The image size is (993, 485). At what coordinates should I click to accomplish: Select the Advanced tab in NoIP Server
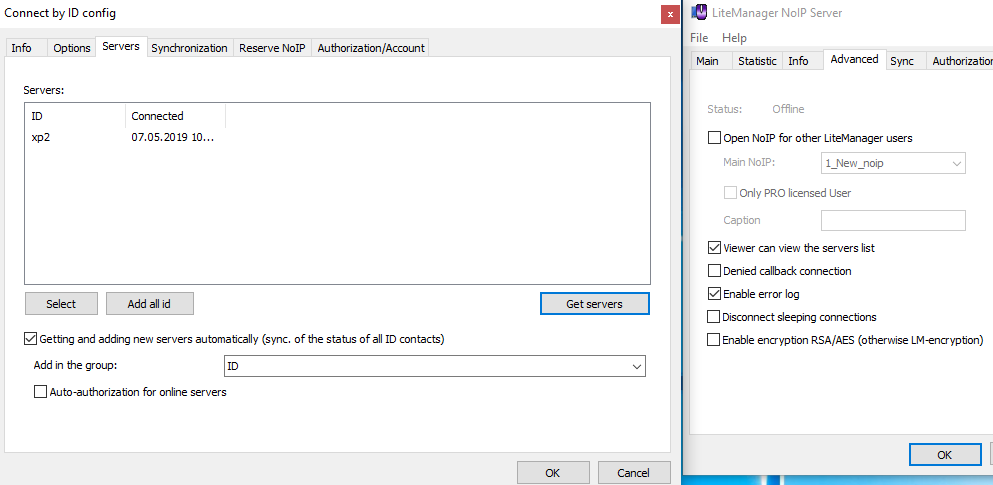tap(854, 60)
